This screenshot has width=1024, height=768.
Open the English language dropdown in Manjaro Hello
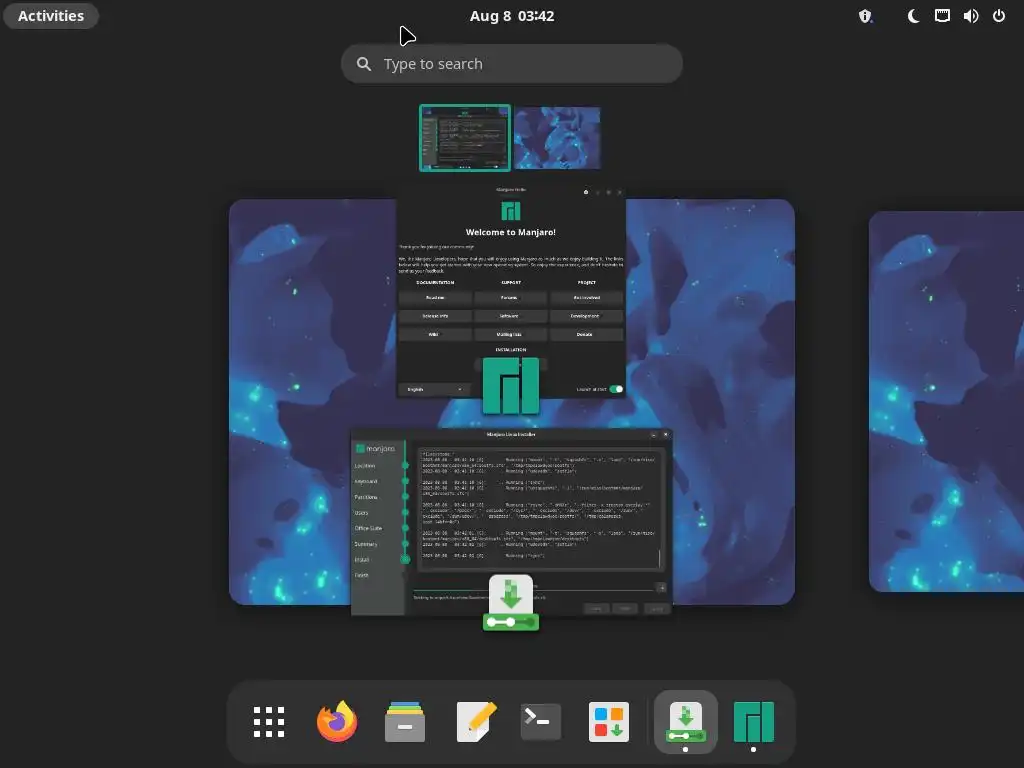click(434, 389)
